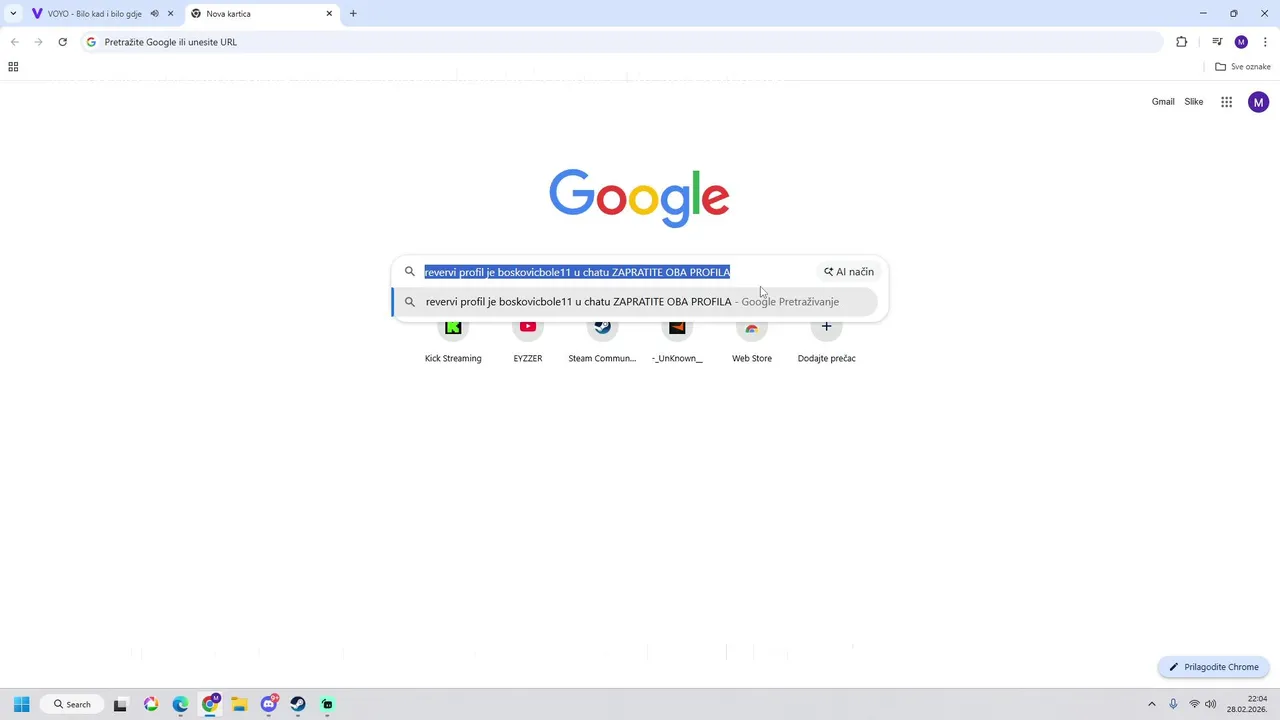The width and height of the screenshot is (1280, 720).
Task: Open the Chrome extensions puzzle icon
Action: [1181, 42]
